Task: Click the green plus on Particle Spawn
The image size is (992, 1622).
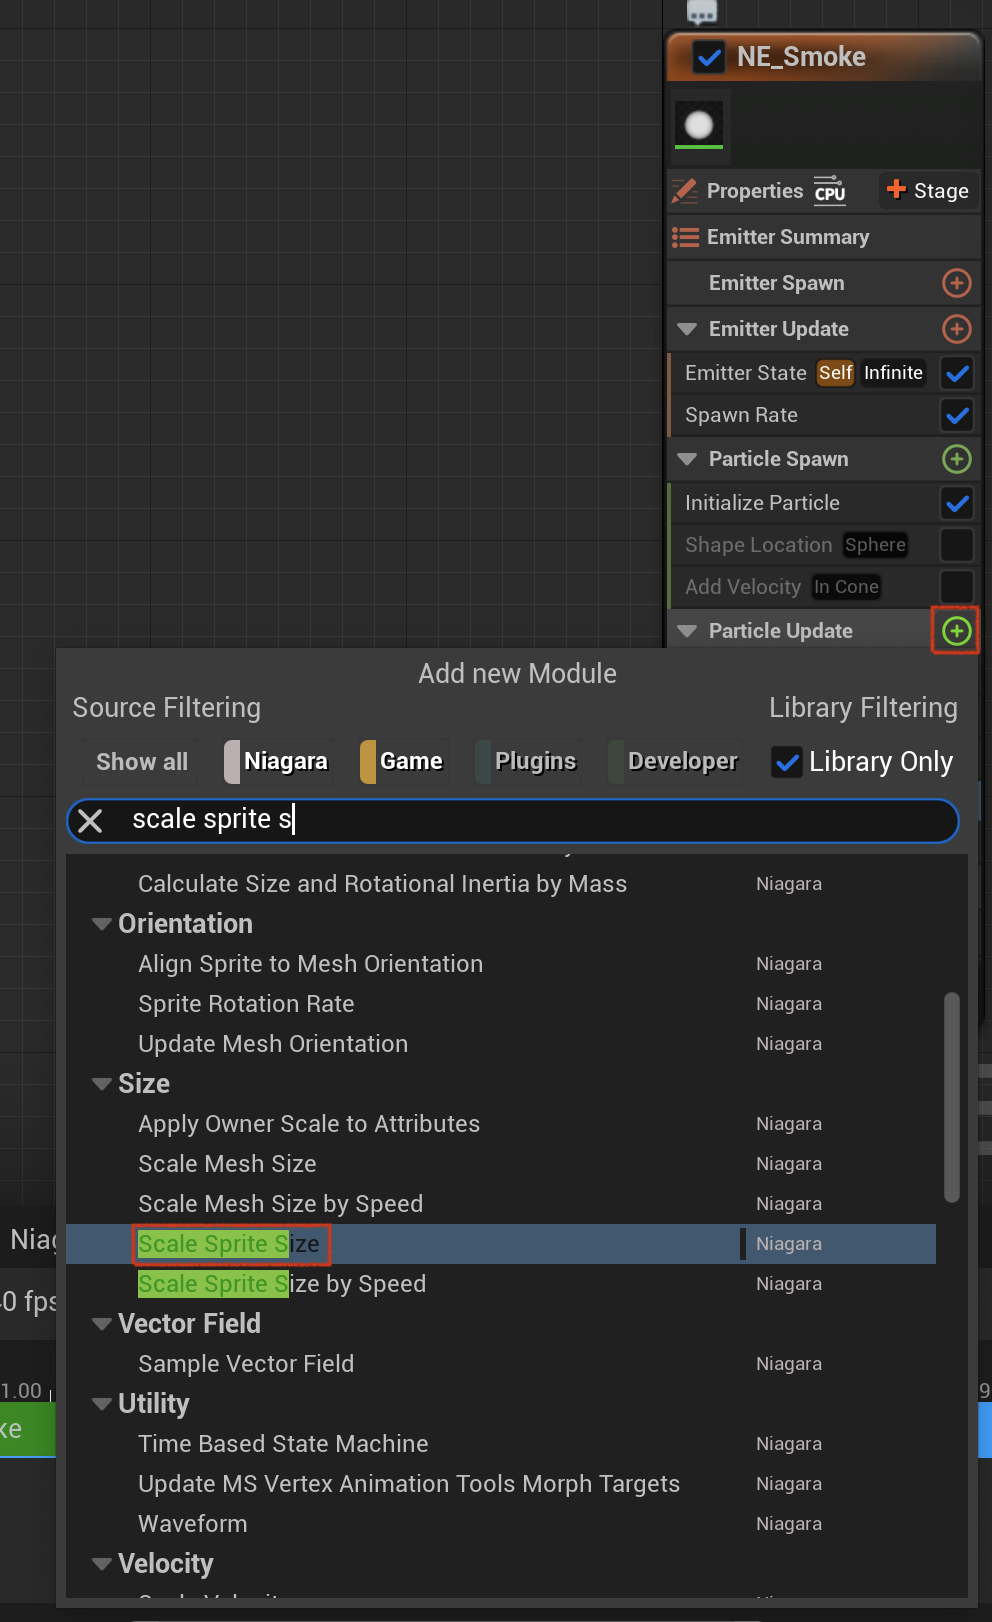Action: click(956, 459)
